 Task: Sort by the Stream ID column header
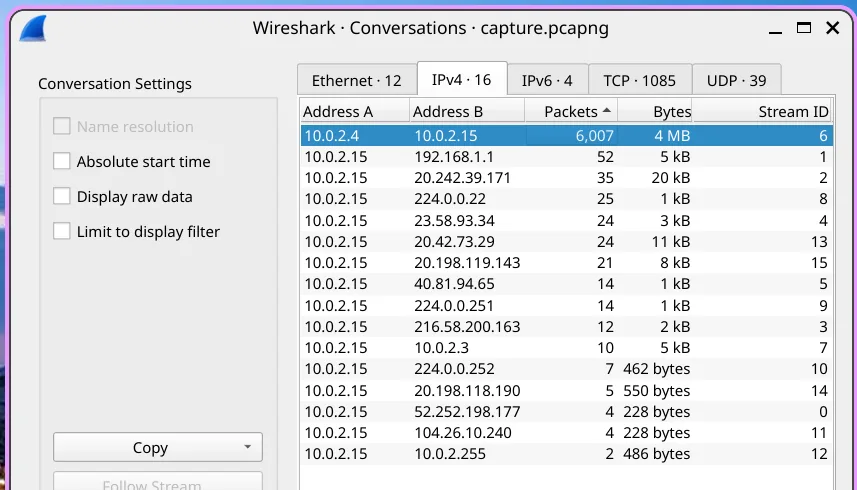coord(762,111)
